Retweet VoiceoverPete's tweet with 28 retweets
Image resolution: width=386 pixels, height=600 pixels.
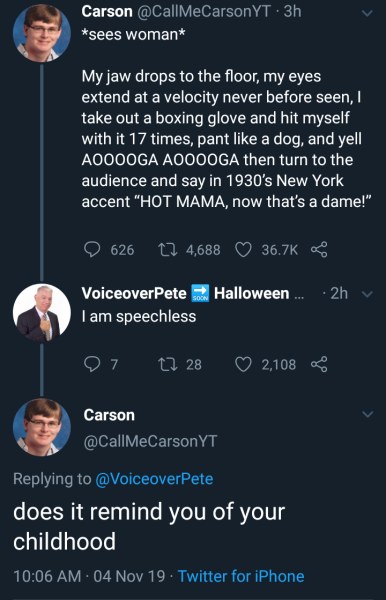click(168, 364)
